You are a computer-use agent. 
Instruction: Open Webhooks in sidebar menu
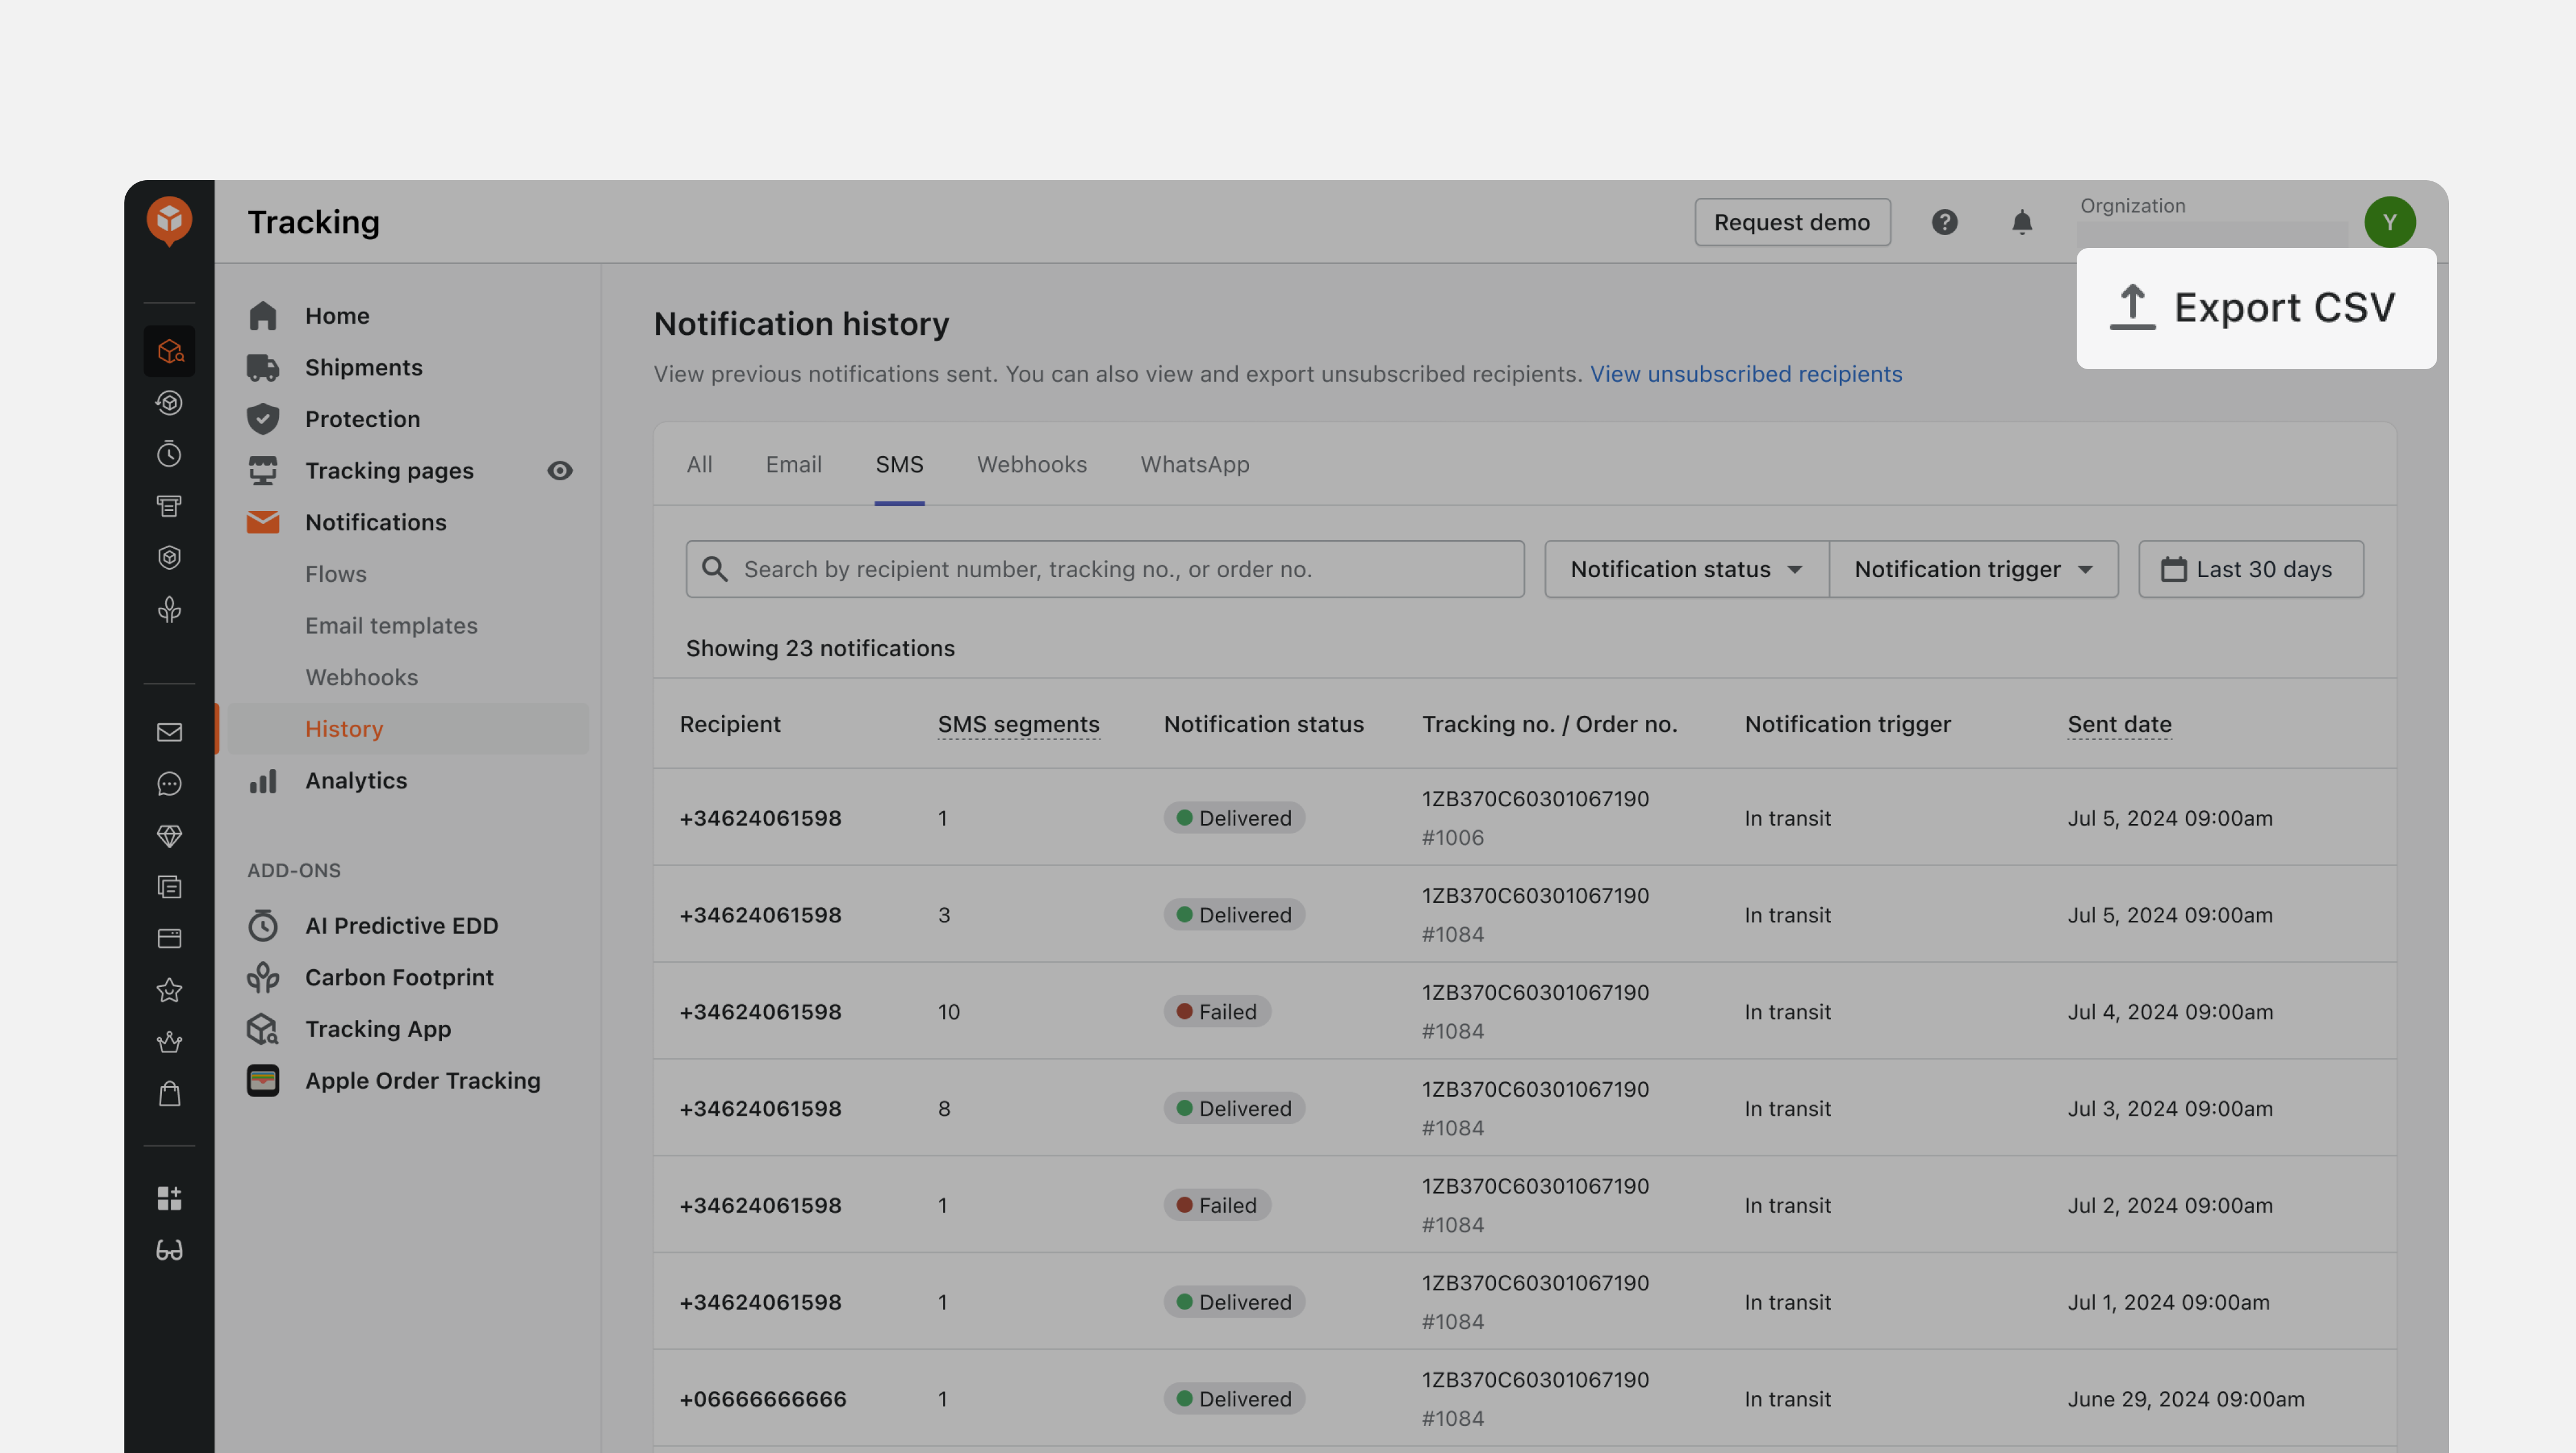click(x=361, y=677)
